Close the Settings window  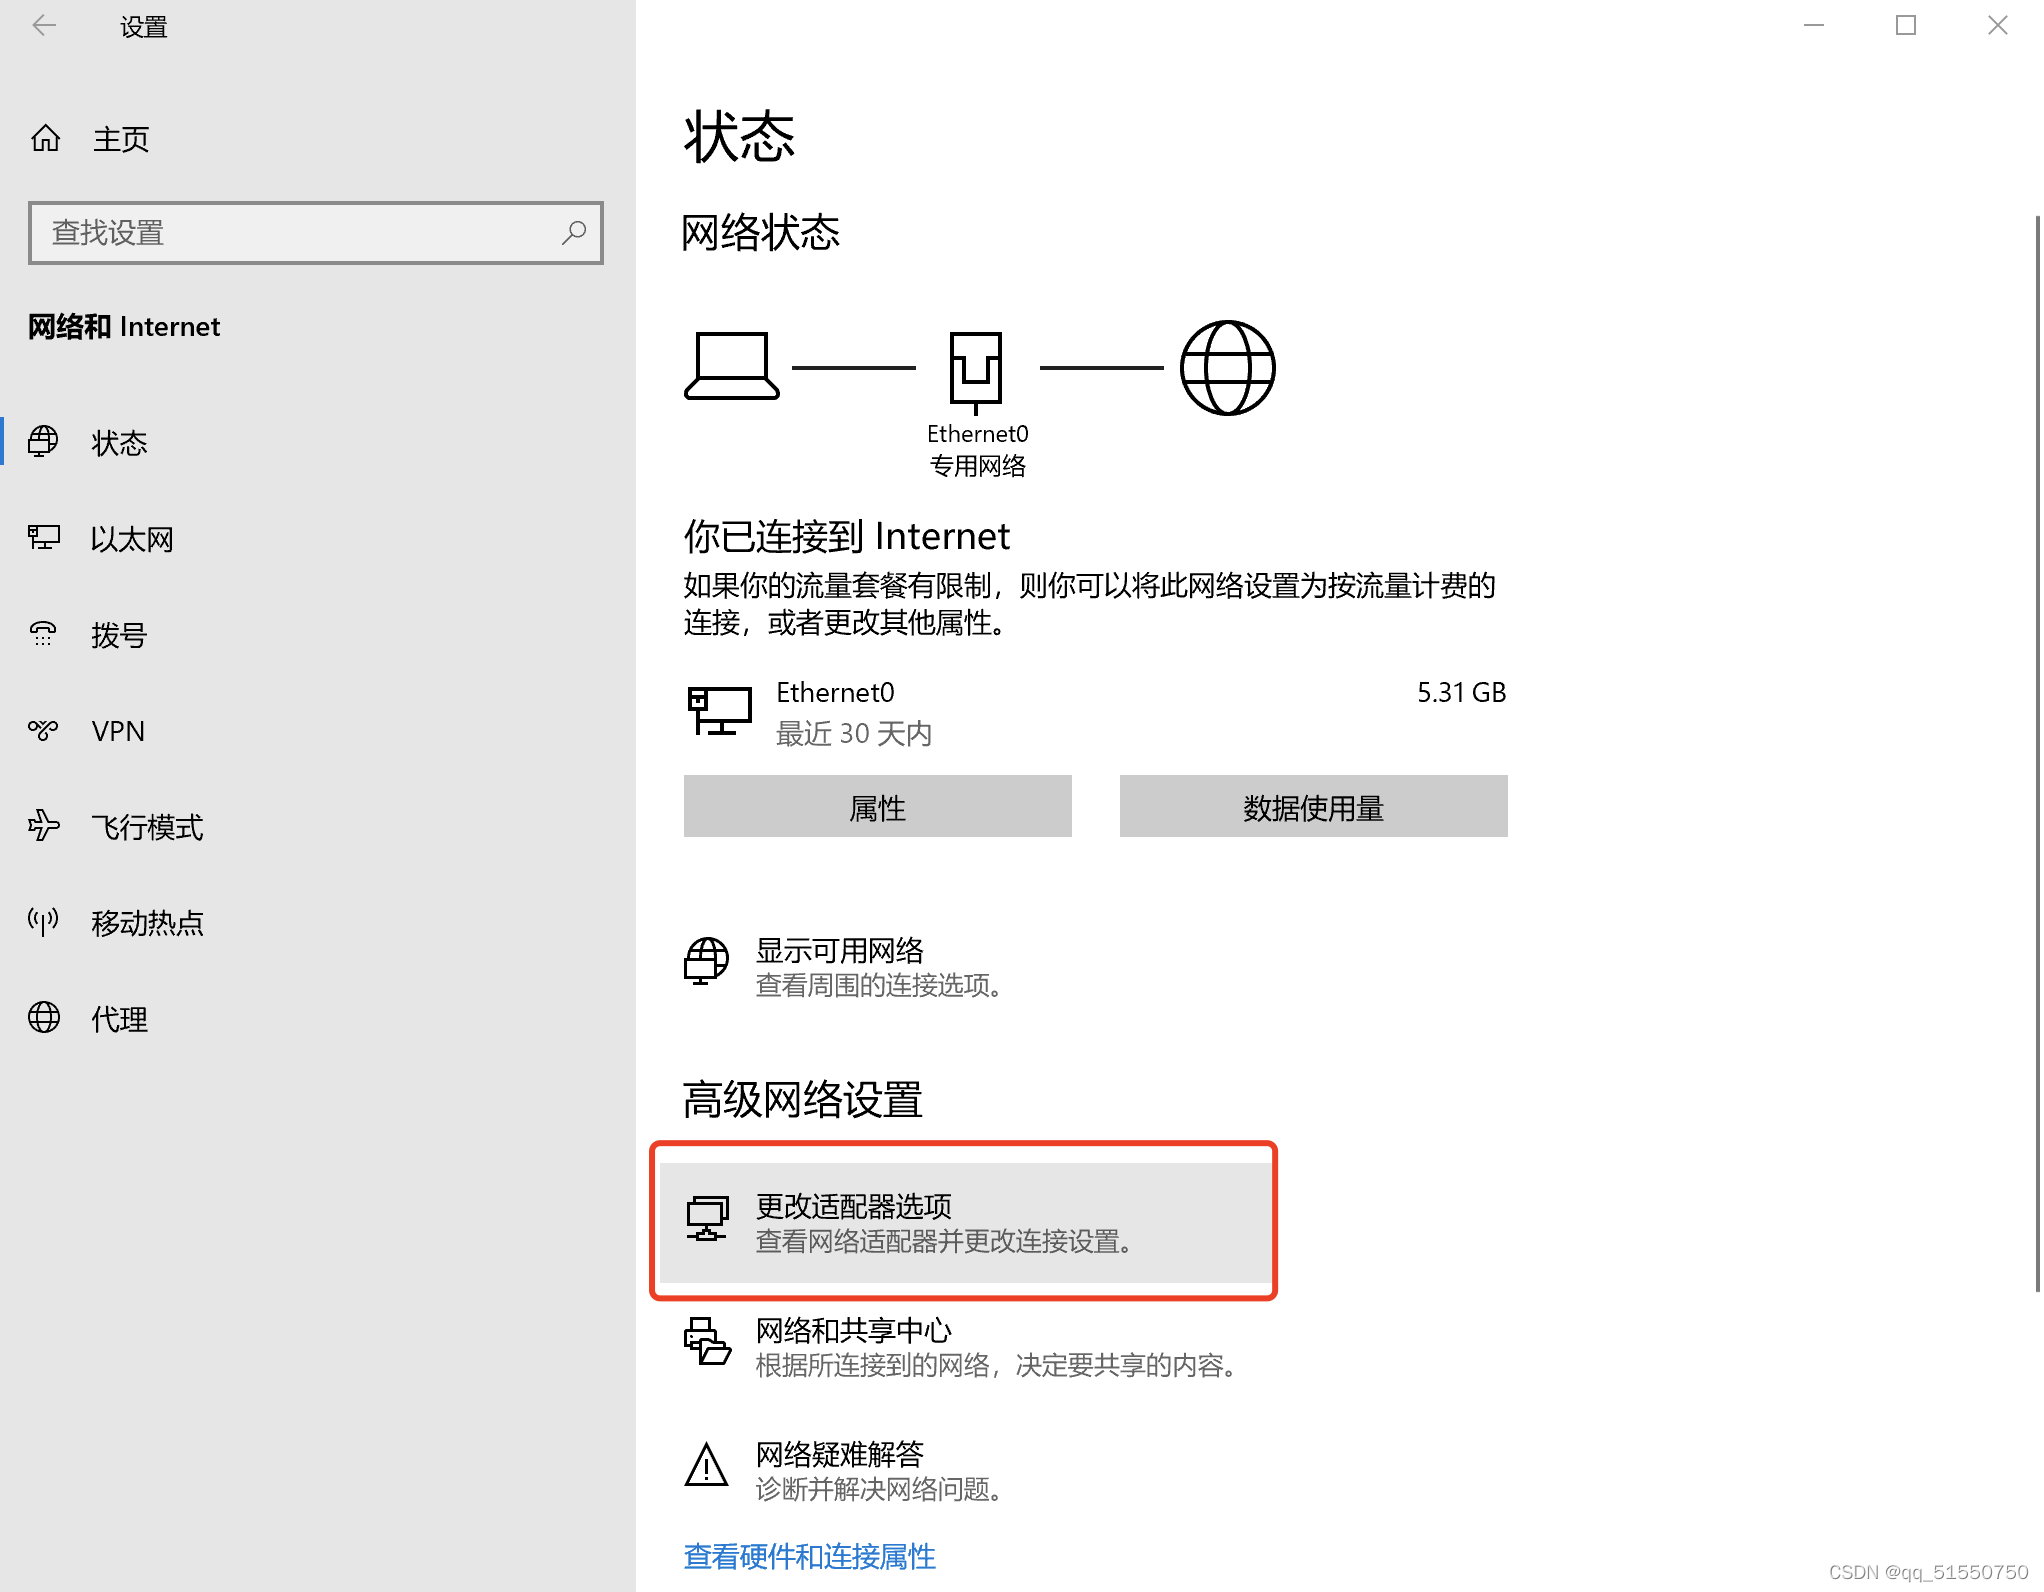pos(1998,25)
